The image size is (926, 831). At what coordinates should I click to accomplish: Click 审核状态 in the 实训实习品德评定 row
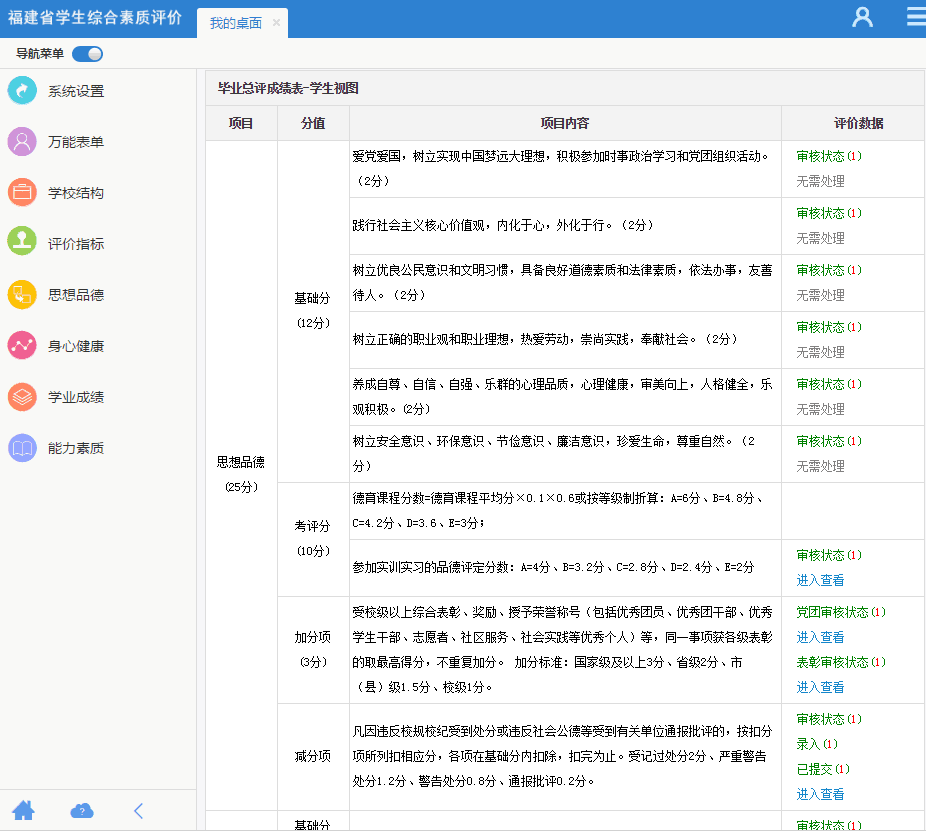click(829, 555)
